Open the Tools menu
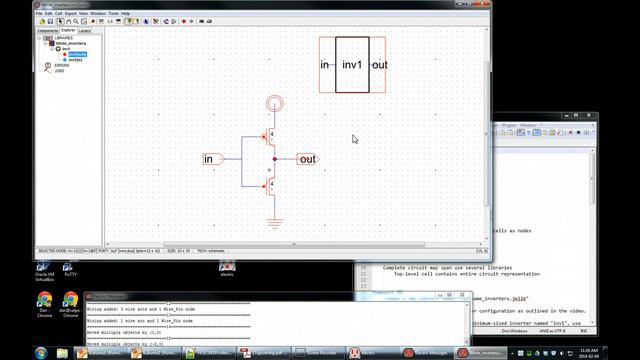The height and width of the screenshot is (360, 640). click(x=113, y=13)
